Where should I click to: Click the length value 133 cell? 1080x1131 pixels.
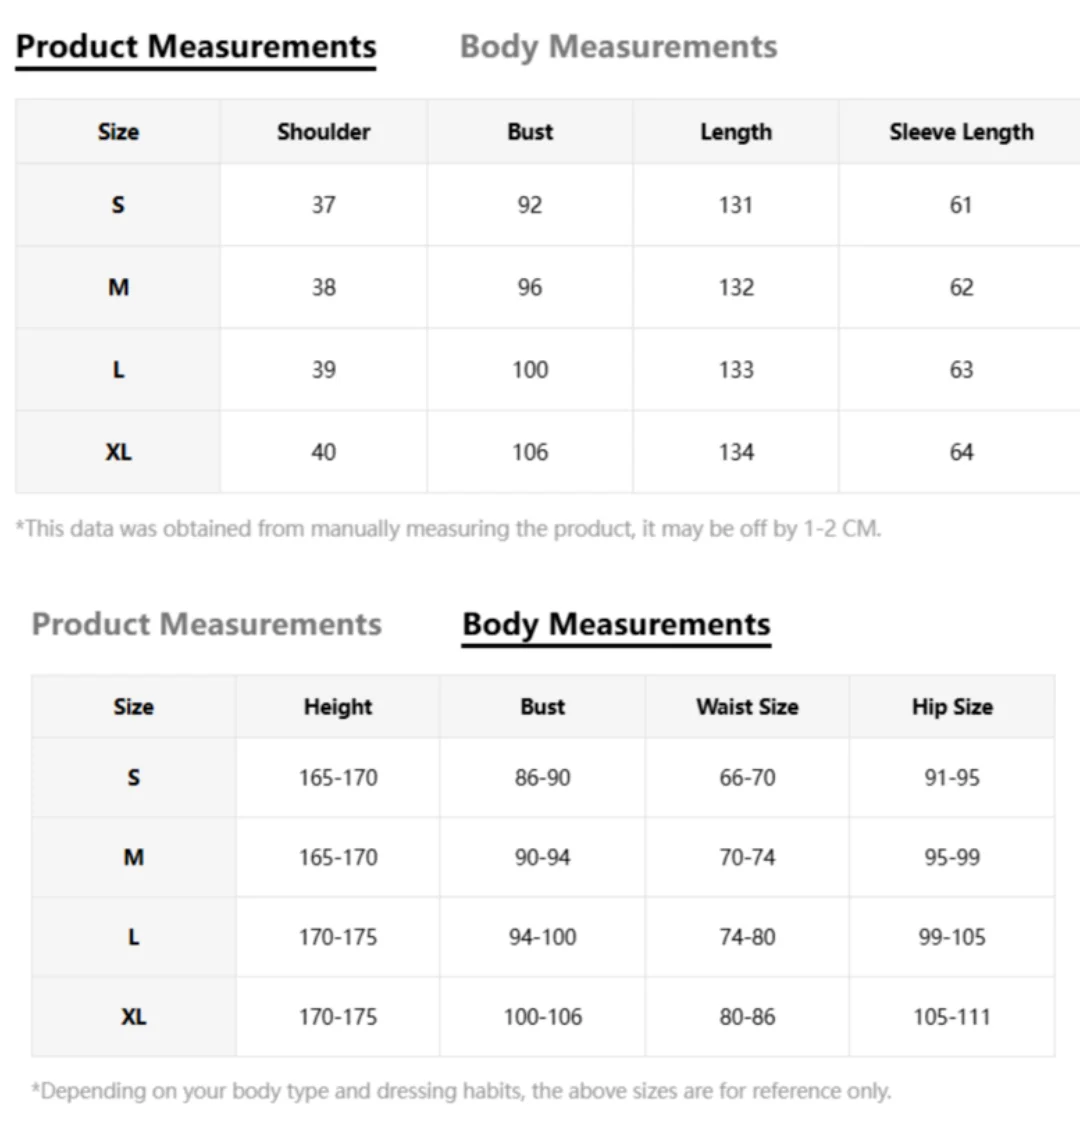(x=736, y=370)
